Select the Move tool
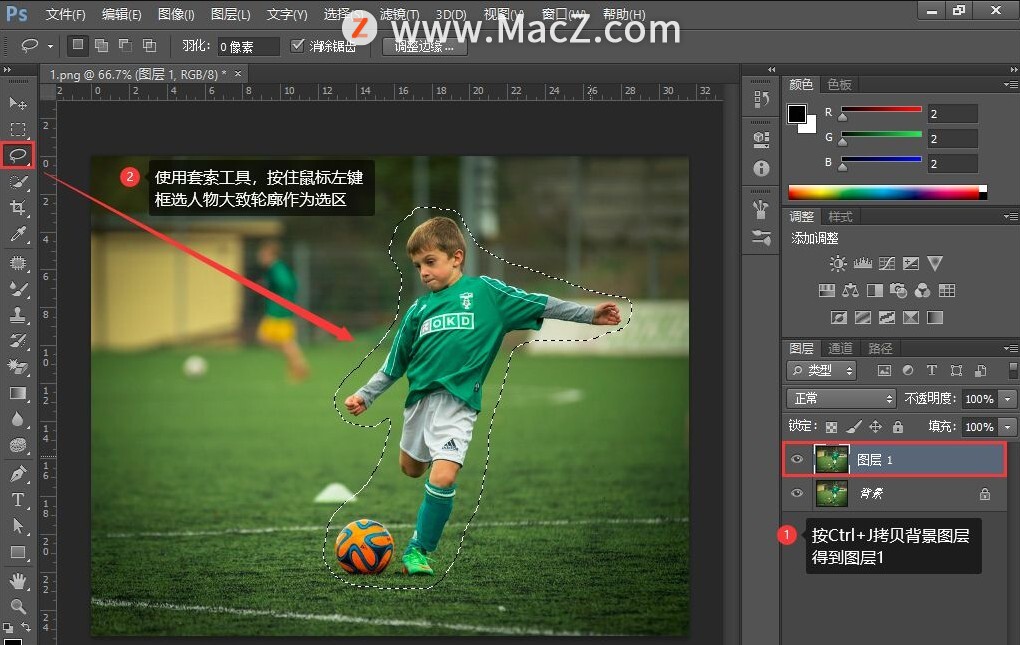The image size is (1020, 645). point(18,103)
